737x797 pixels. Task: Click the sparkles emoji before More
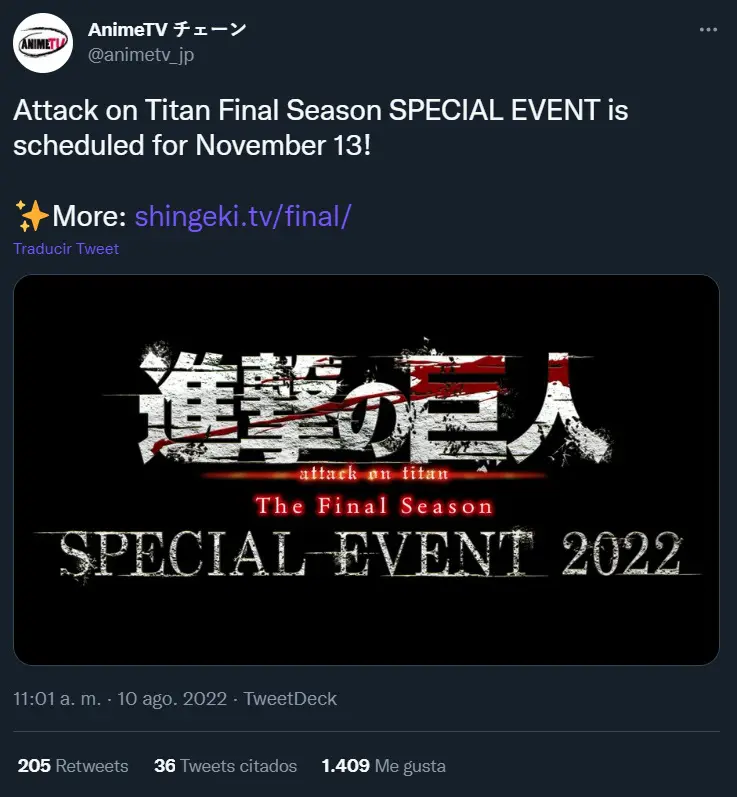[x=32, y=216]
